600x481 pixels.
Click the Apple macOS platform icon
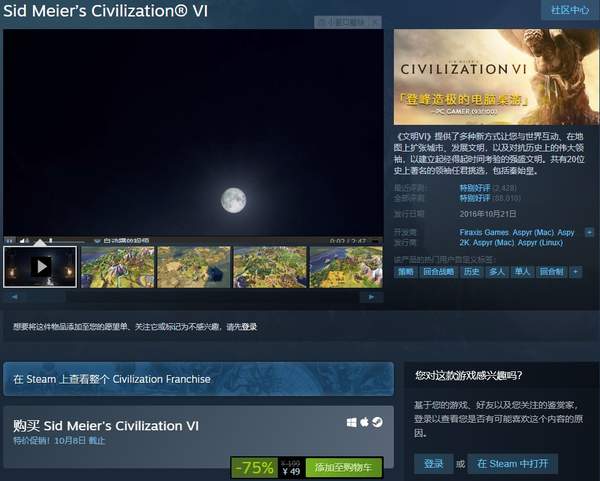(x=364, y=422)
